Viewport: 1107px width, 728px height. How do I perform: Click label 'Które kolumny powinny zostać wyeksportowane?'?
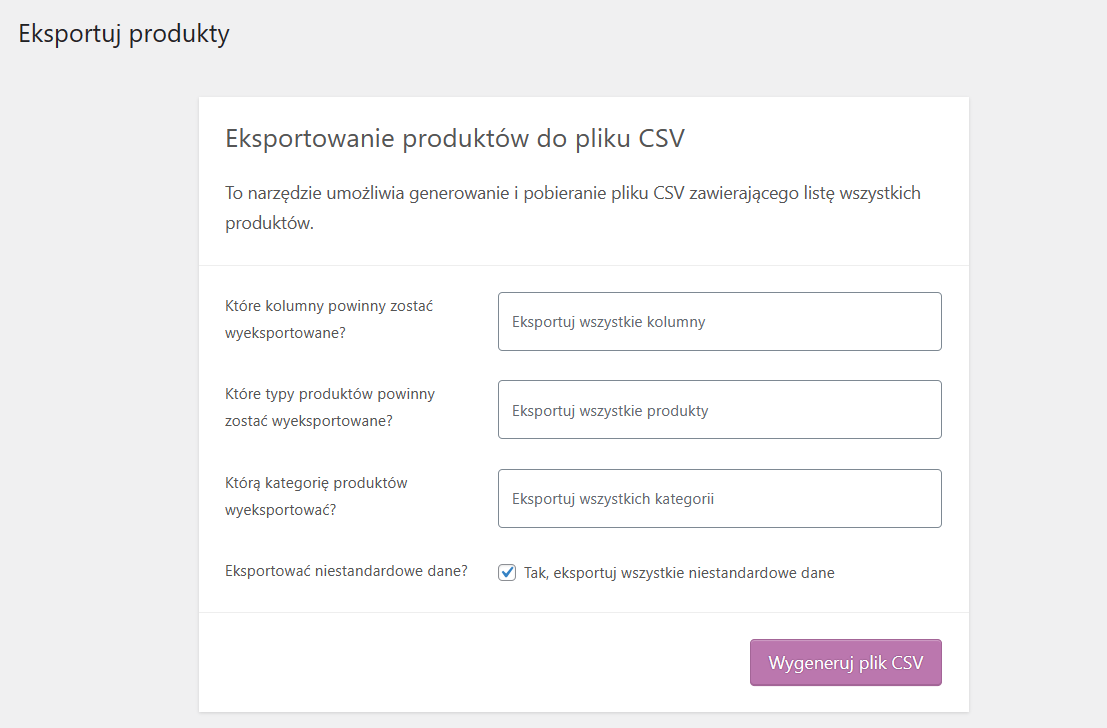pyautogui.click(x=329, y=319)
